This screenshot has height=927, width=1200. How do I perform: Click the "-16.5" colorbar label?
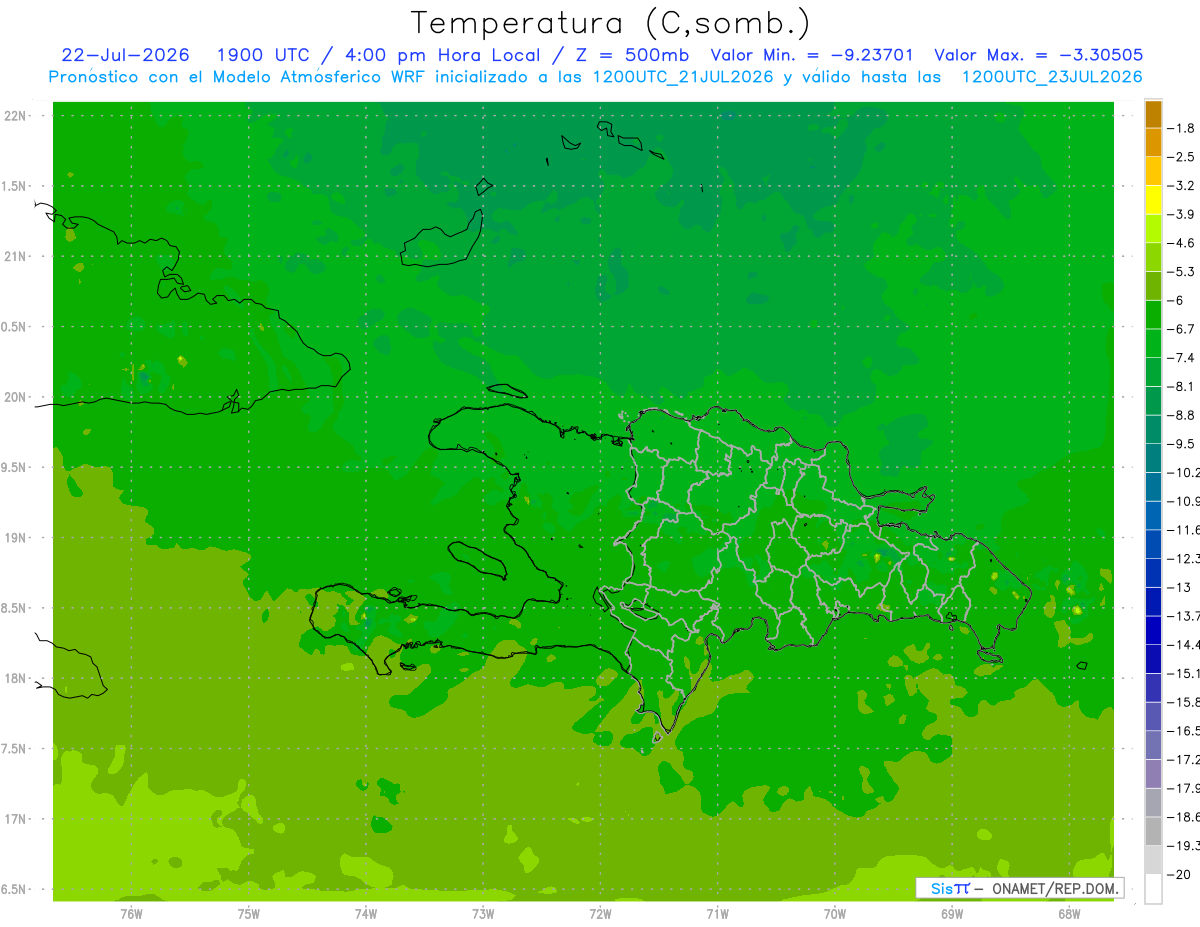click(x=1184, y=731)
